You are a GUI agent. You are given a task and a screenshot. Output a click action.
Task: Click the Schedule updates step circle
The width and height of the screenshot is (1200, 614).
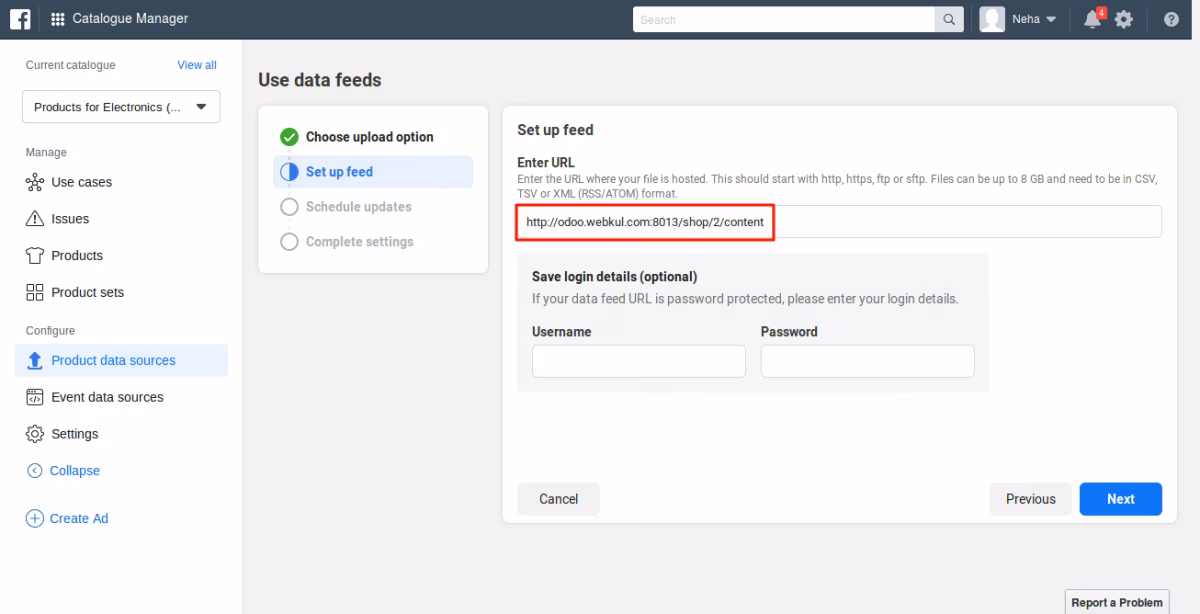tap(290, 207)
